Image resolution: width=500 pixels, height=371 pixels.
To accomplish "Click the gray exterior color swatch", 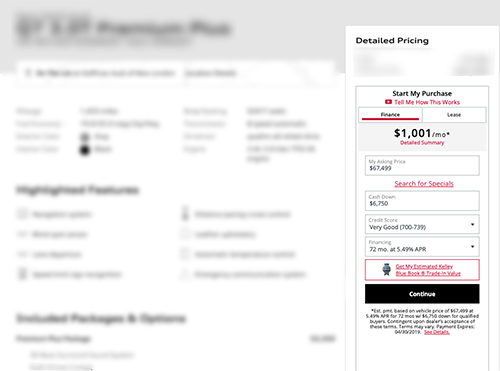I will pyautogui.click(x=85, y=137).
